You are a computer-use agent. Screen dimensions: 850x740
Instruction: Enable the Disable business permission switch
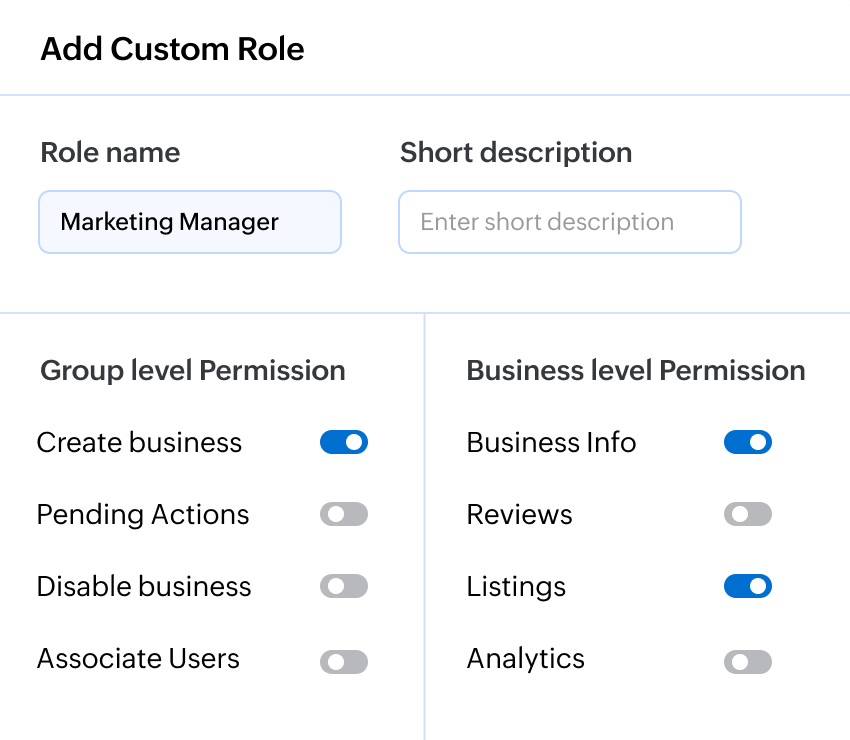[x=344, y=586]
